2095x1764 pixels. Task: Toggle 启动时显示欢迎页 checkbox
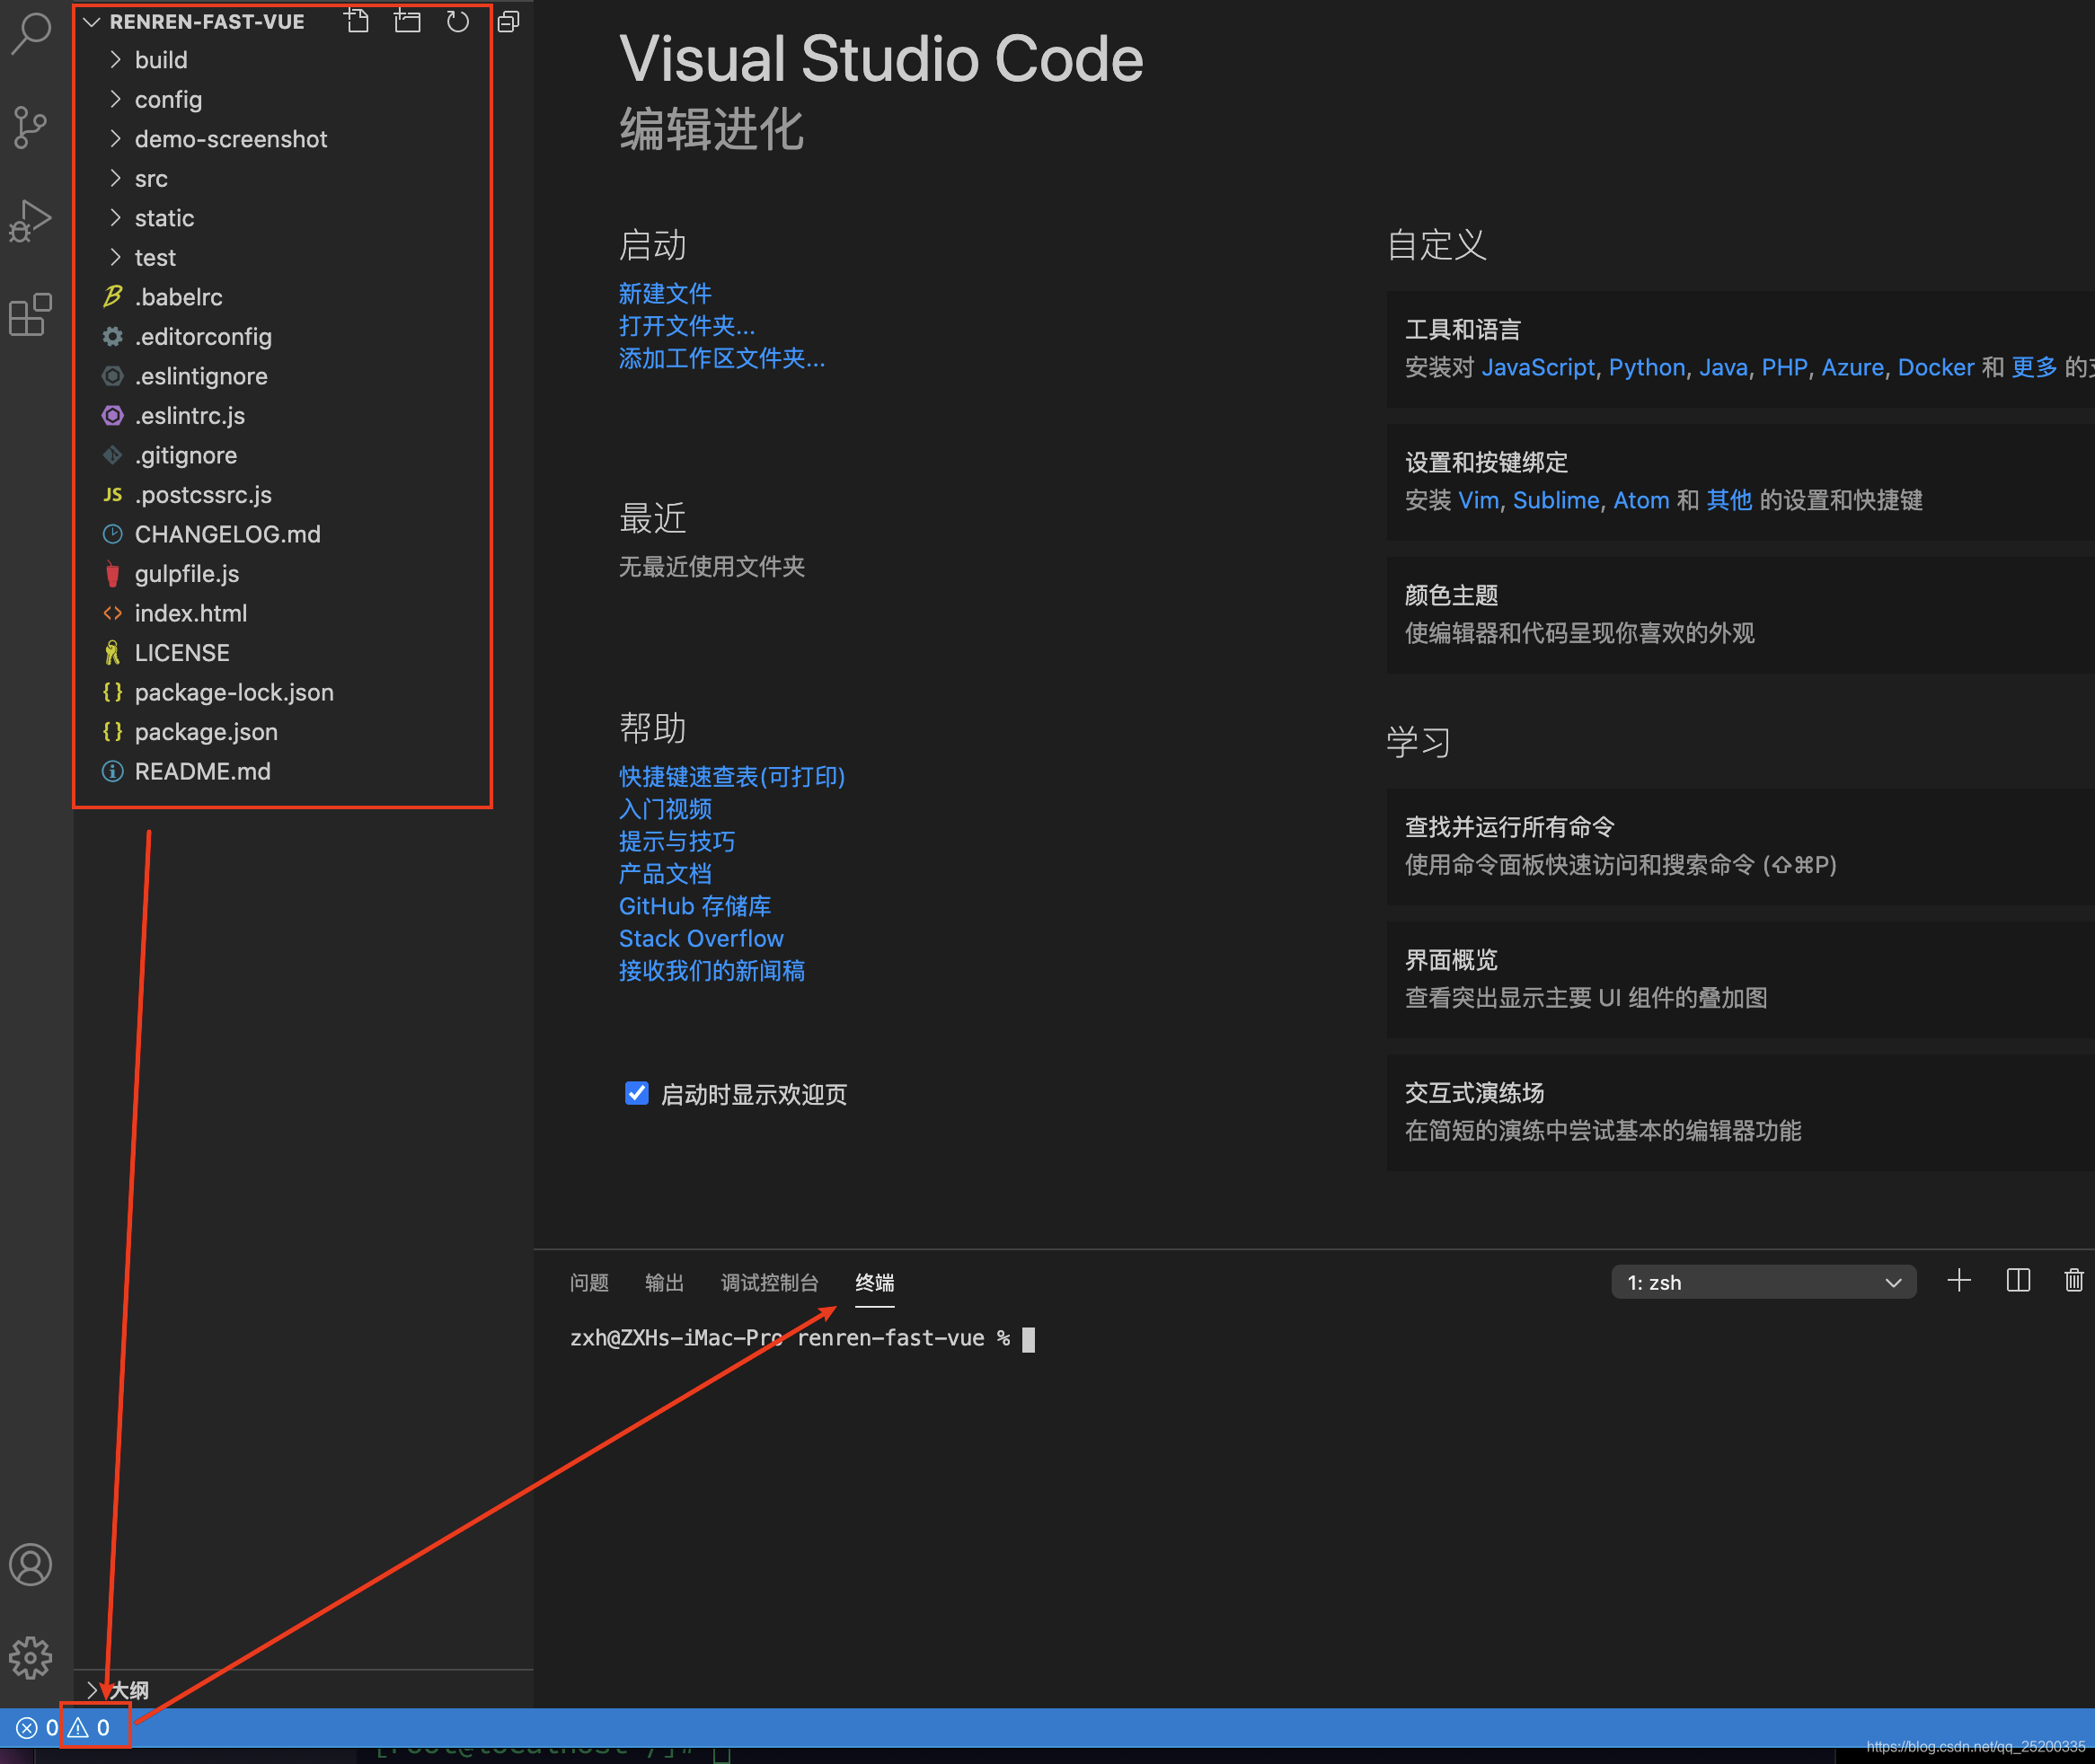(x=636, y=1093)
